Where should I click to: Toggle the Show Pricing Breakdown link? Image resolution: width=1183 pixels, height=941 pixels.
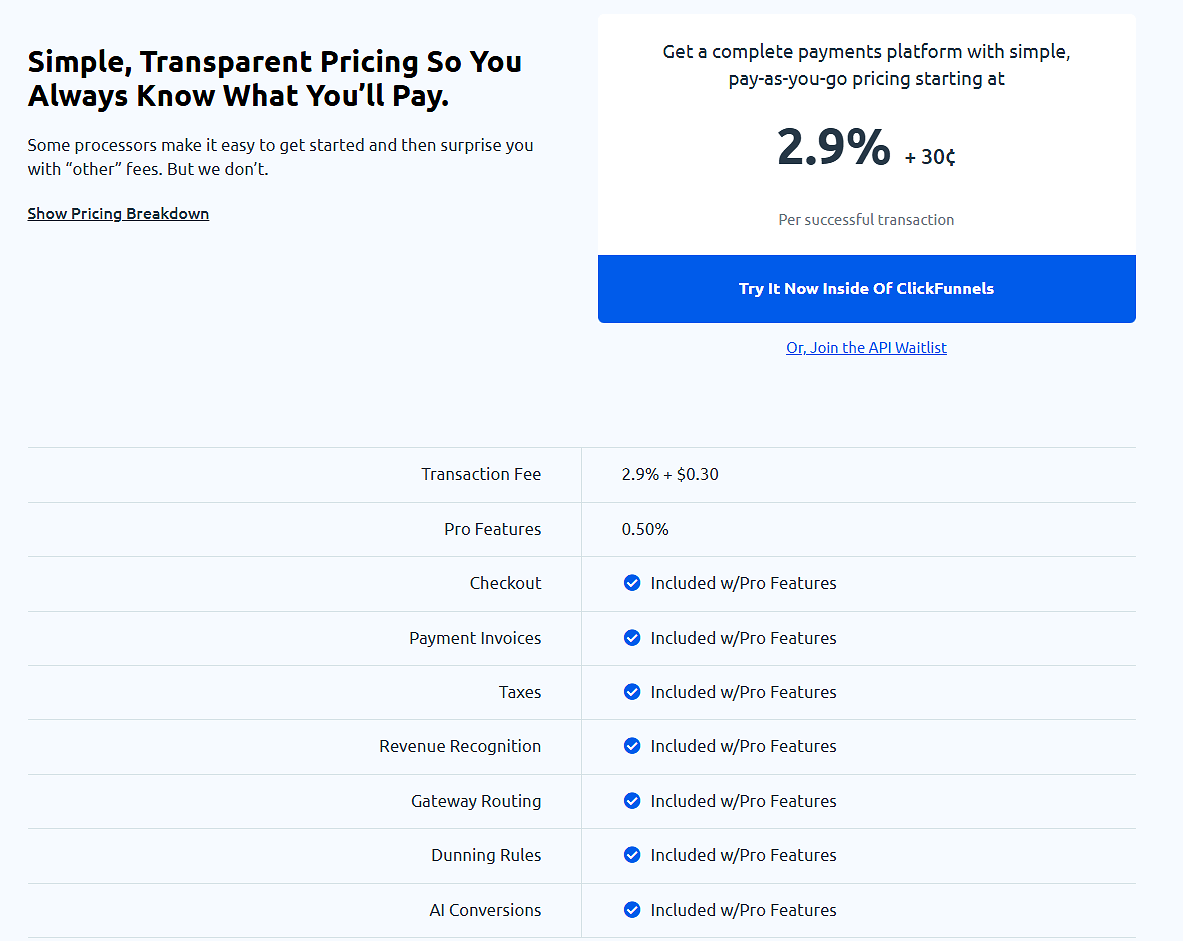tap(118, 214)
